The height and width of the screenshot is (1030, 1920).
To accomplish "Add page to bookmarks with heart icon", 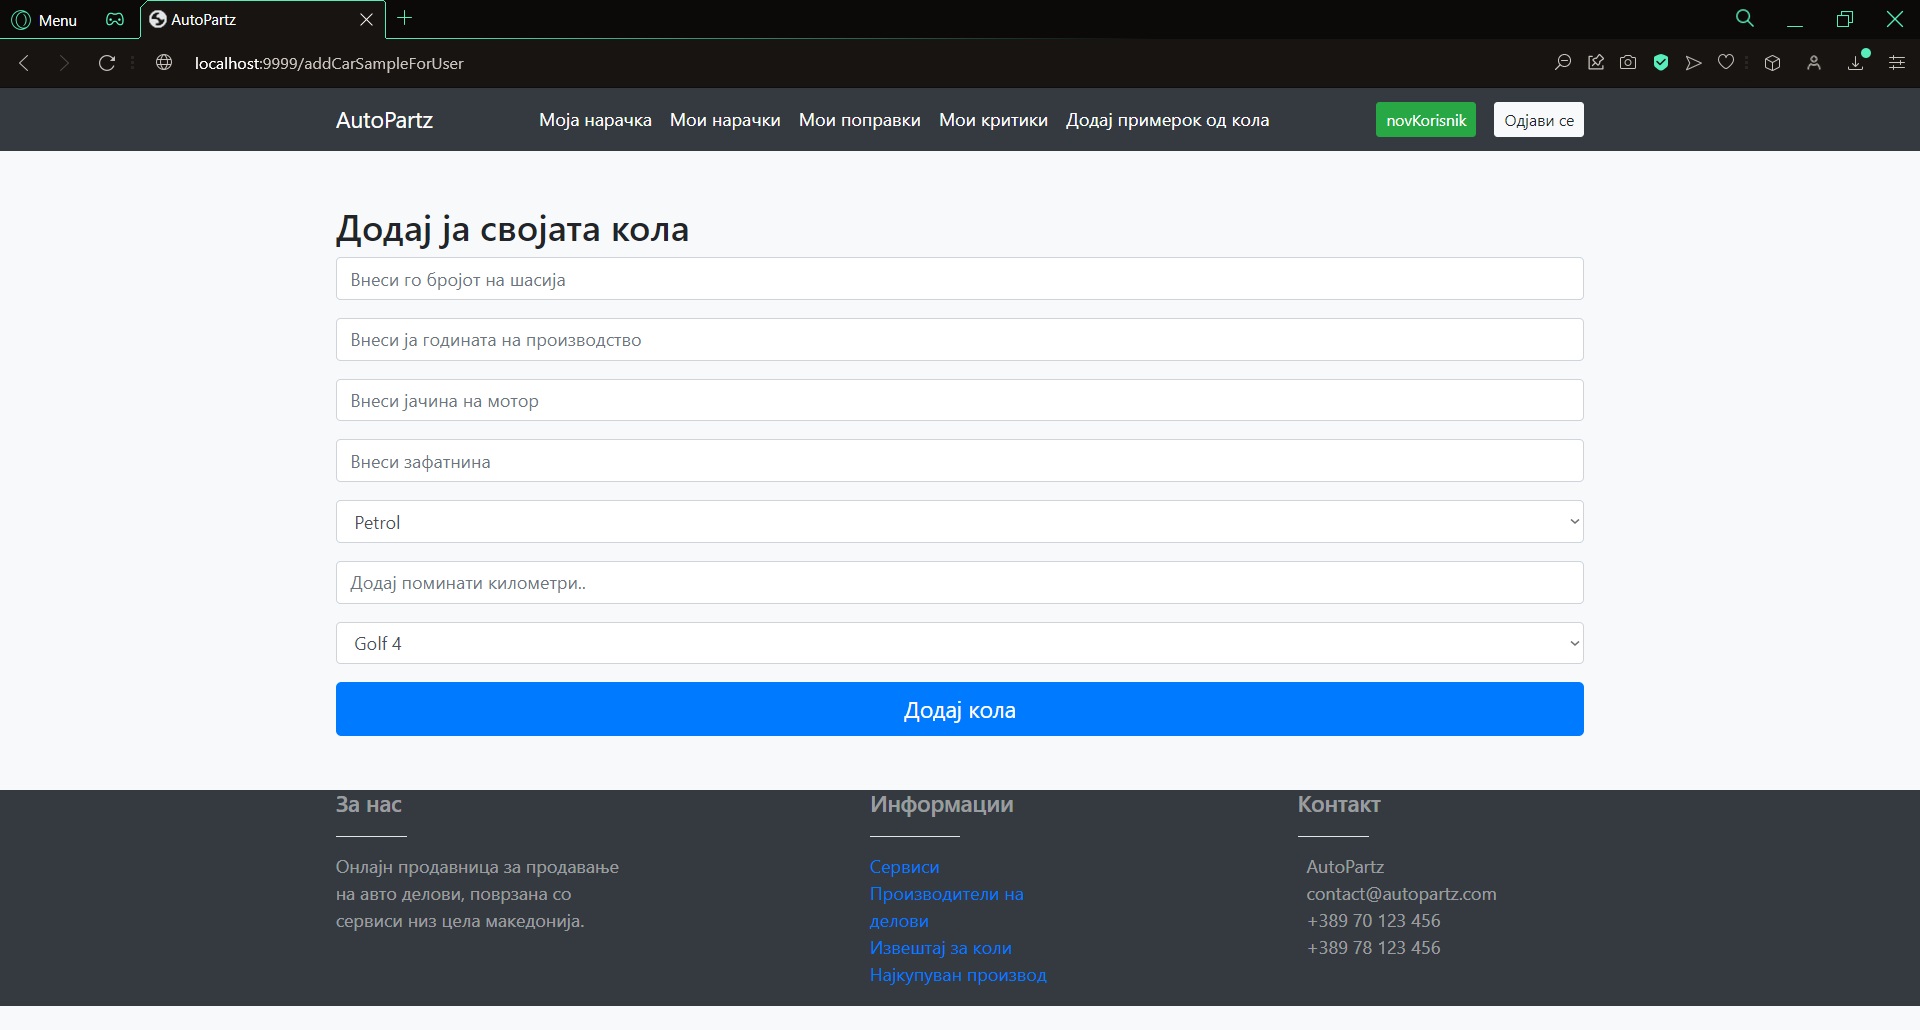I will point(1726,63).
